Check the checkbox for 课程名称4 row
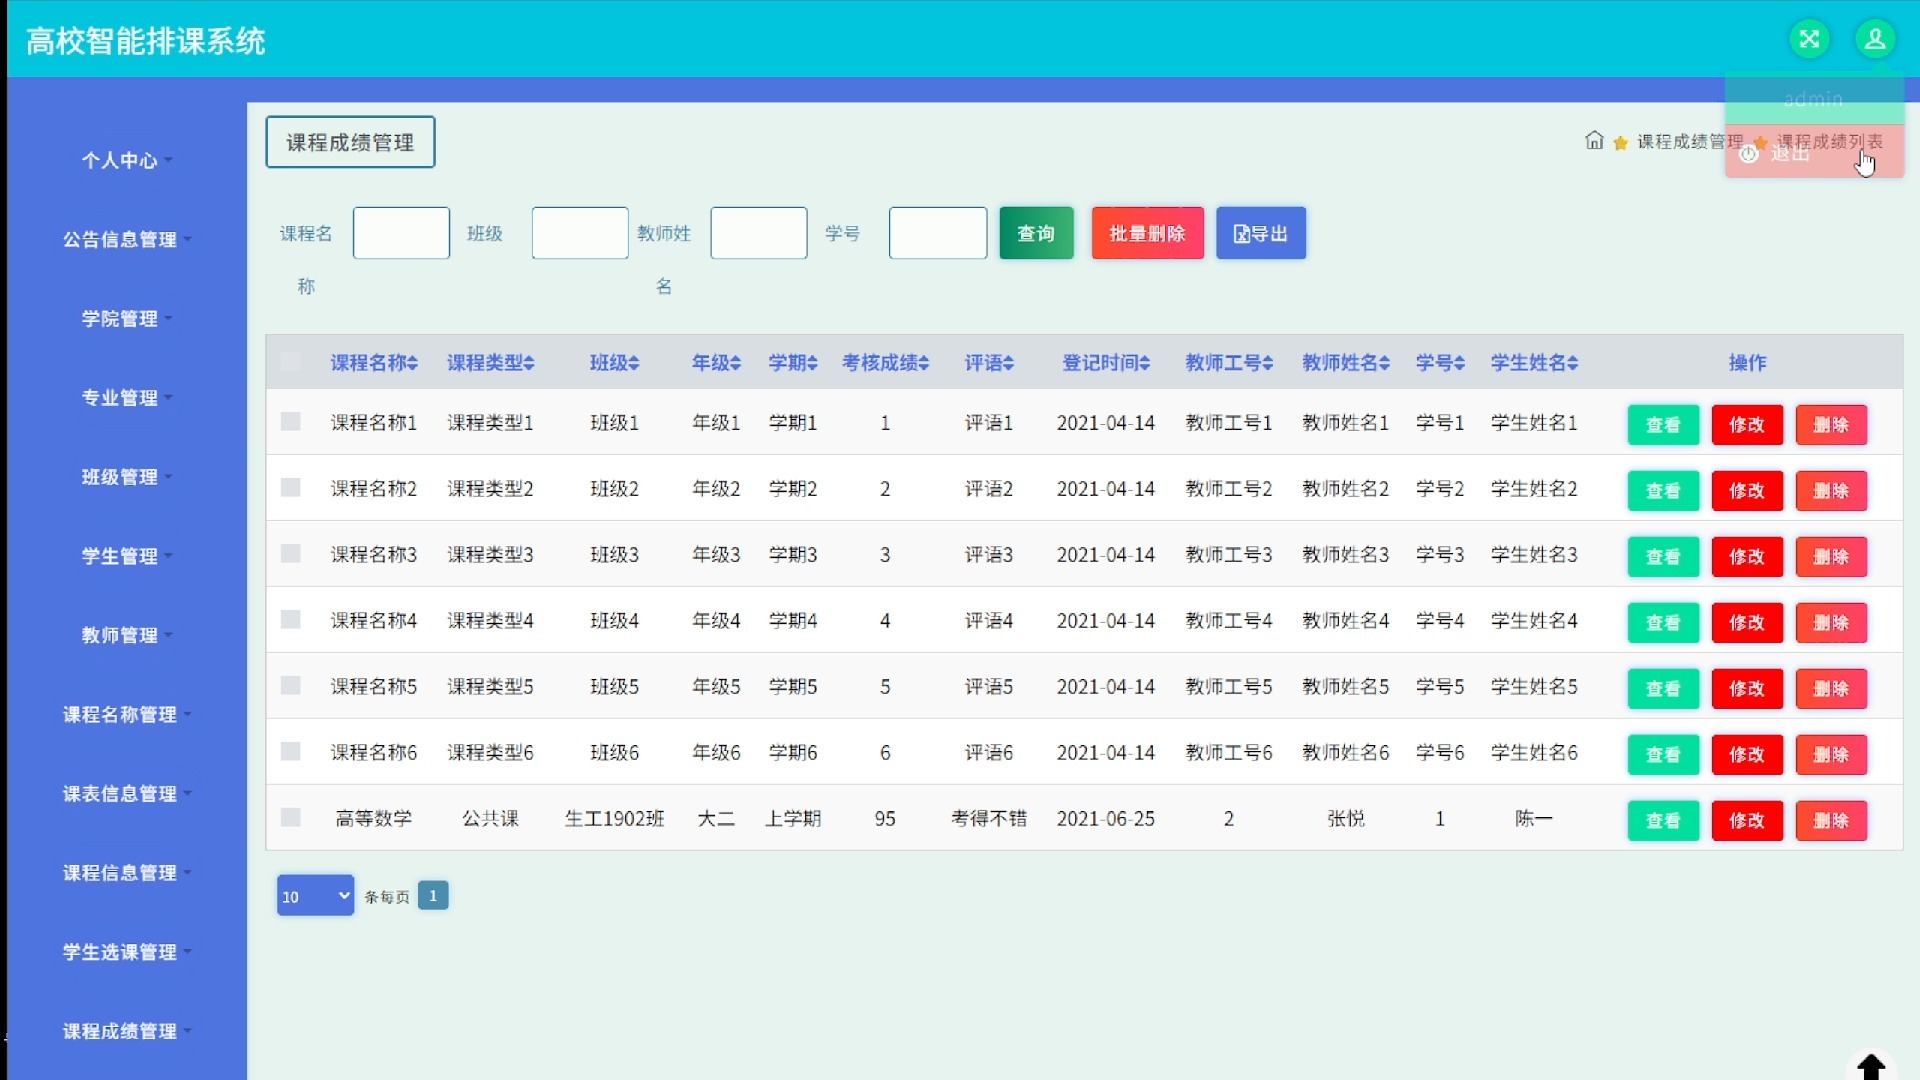This screenshot has height=1080, width=1920. (x=291, y=619)
